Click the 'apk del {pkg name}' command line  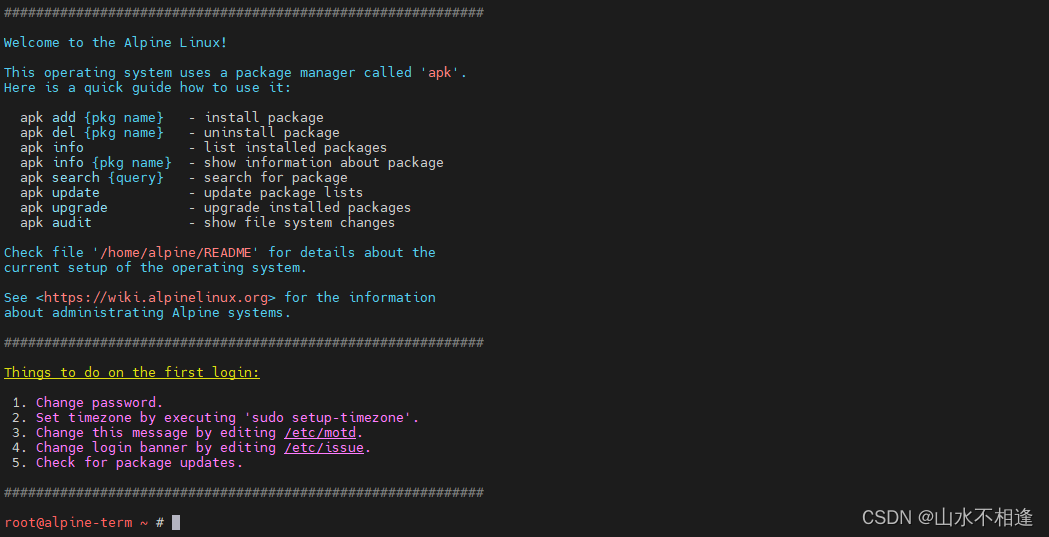92,132
